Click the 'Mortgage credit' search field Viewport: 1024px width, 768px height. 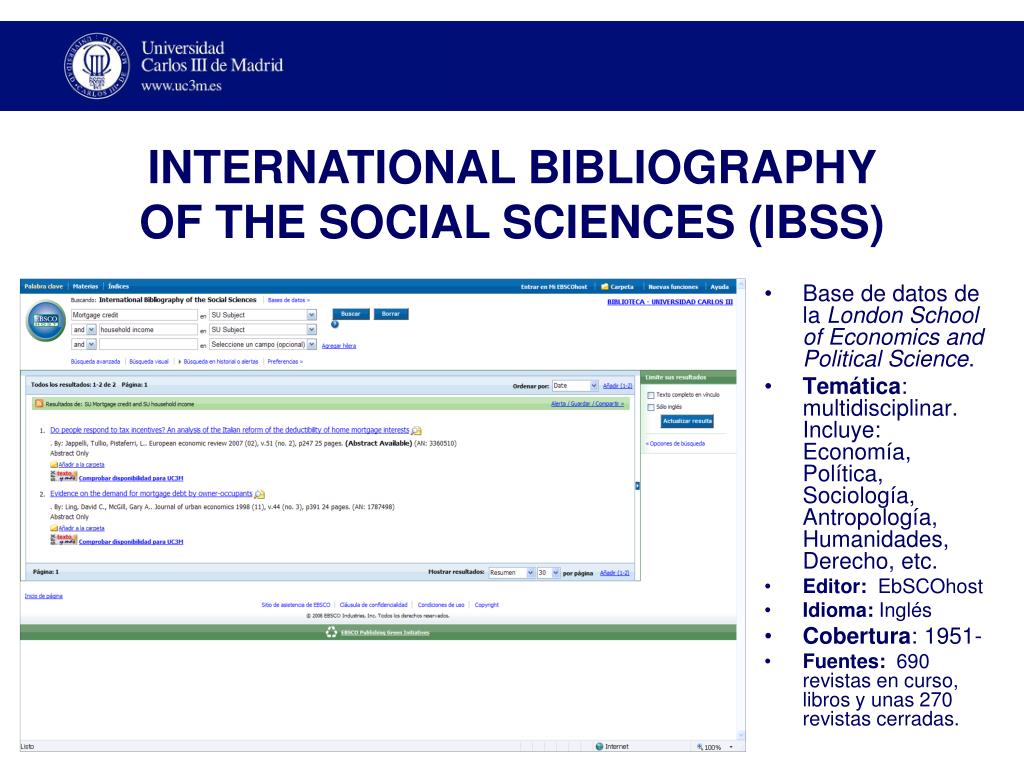pyautogui.click(x=134, y=315)
